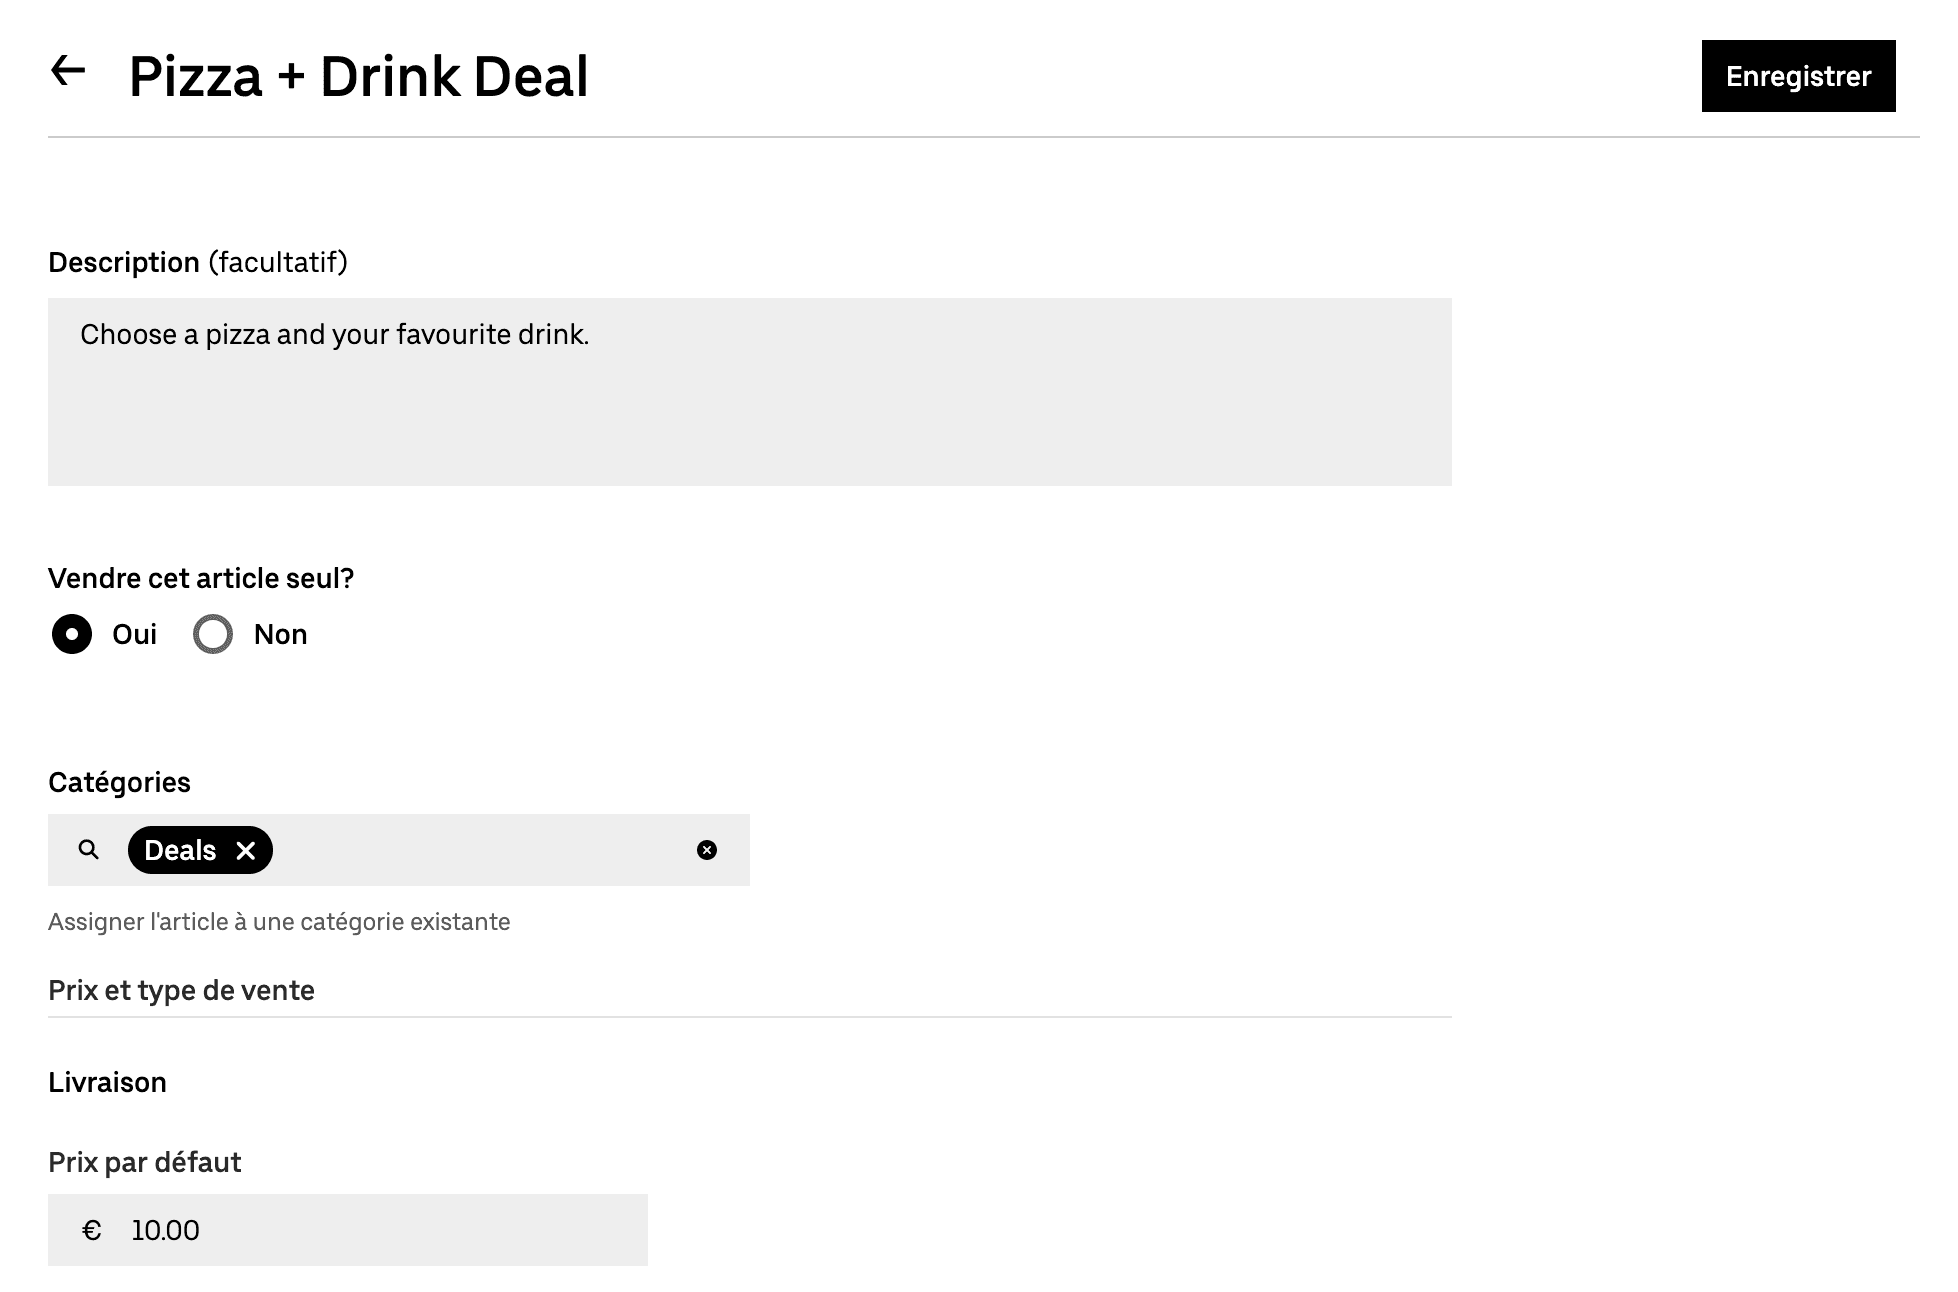The width and height of the screenshot is (1958, 1292).
Task: Click the euro currency symbol
Action: tap(92, 1230)
